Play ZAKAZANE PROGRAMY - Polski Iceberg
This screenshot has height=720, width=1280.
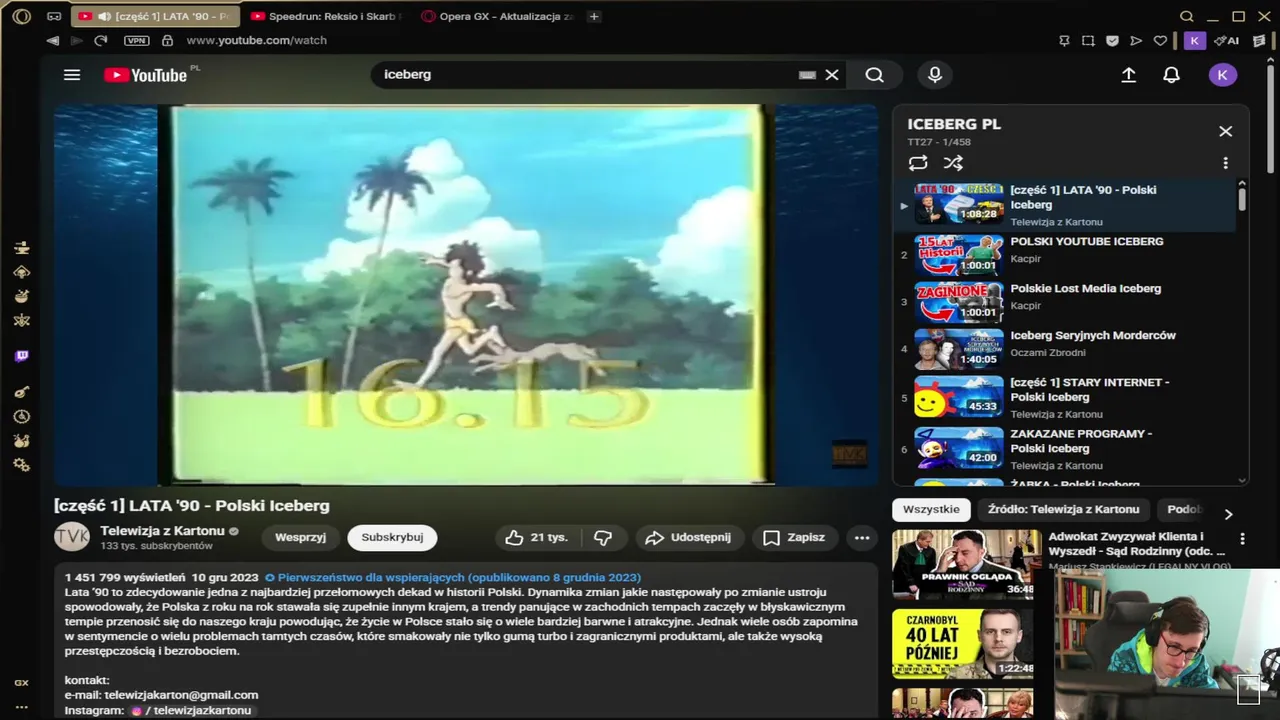pos(1064,449)
